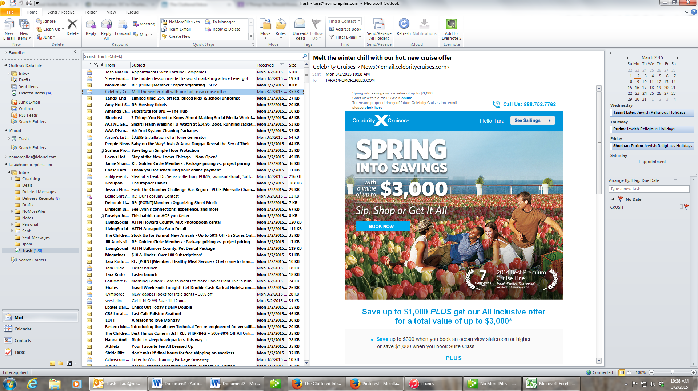Select Drafts under Outlook Data File
This screenshot has height=391, width=698.
click(x=24, y=80)
